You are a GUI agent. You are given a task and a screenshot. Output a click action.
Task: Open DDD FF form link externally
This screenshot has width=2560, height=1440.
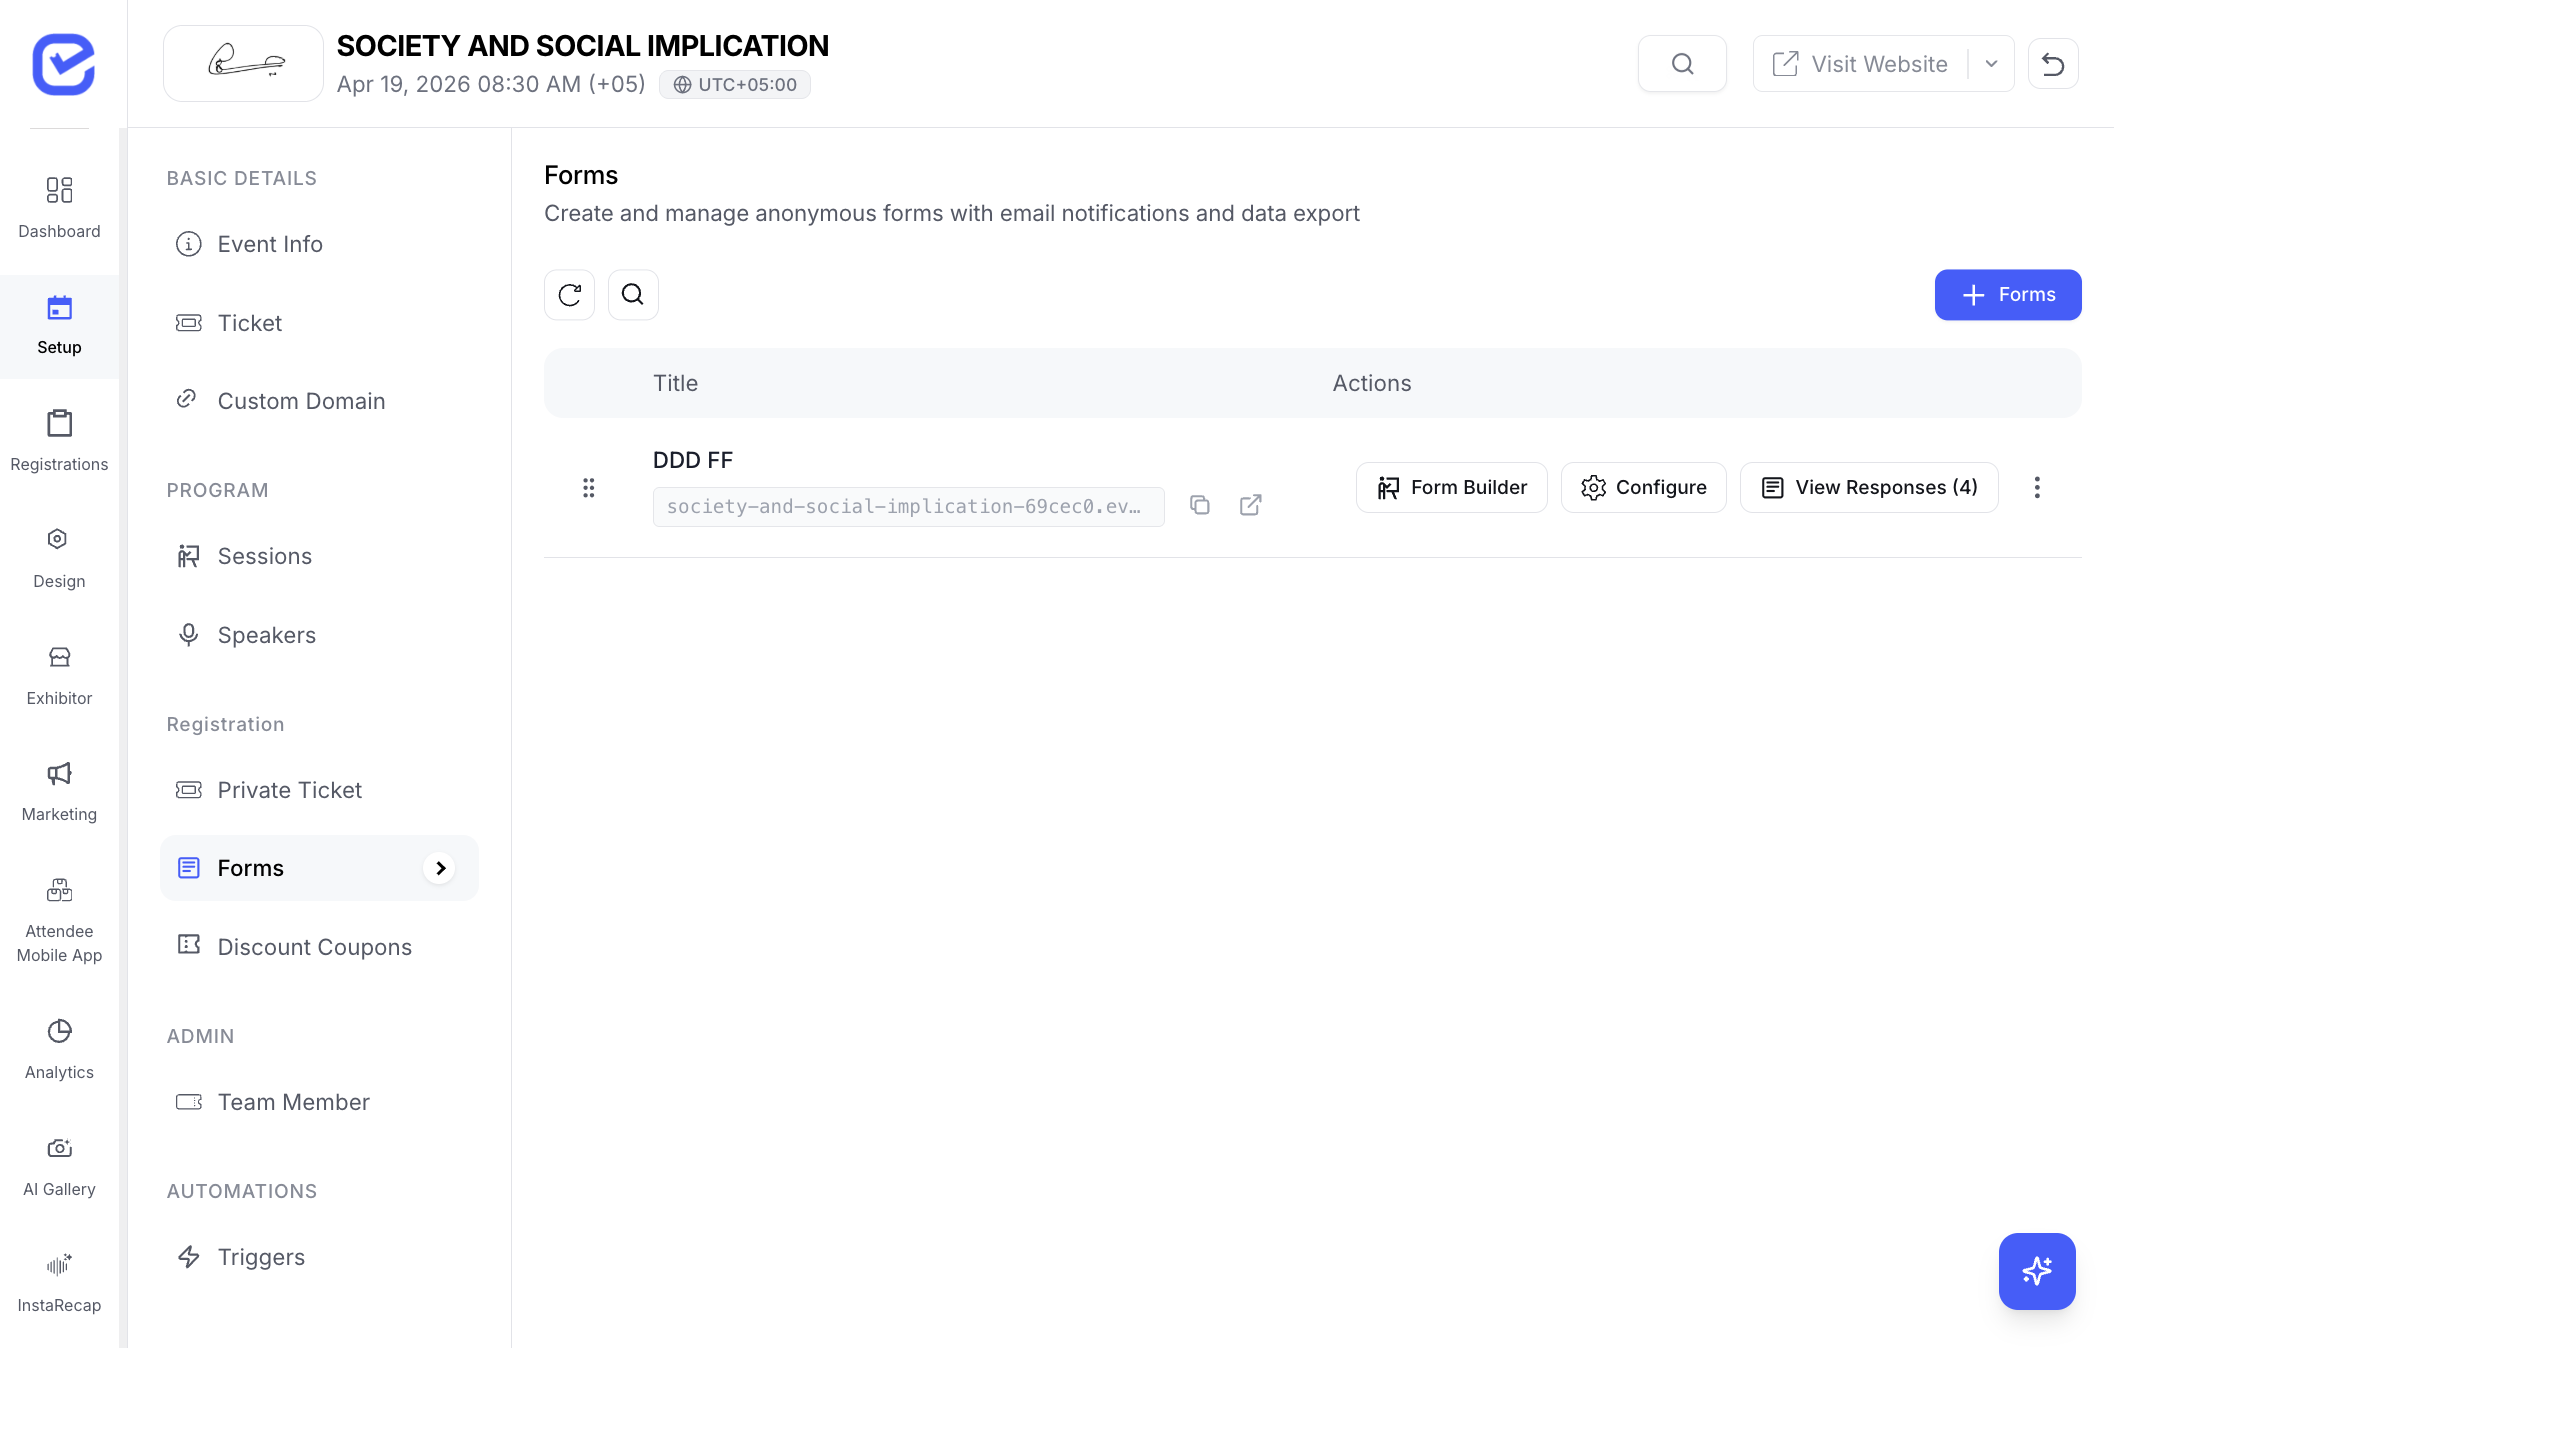click(x=1250, y=505)
